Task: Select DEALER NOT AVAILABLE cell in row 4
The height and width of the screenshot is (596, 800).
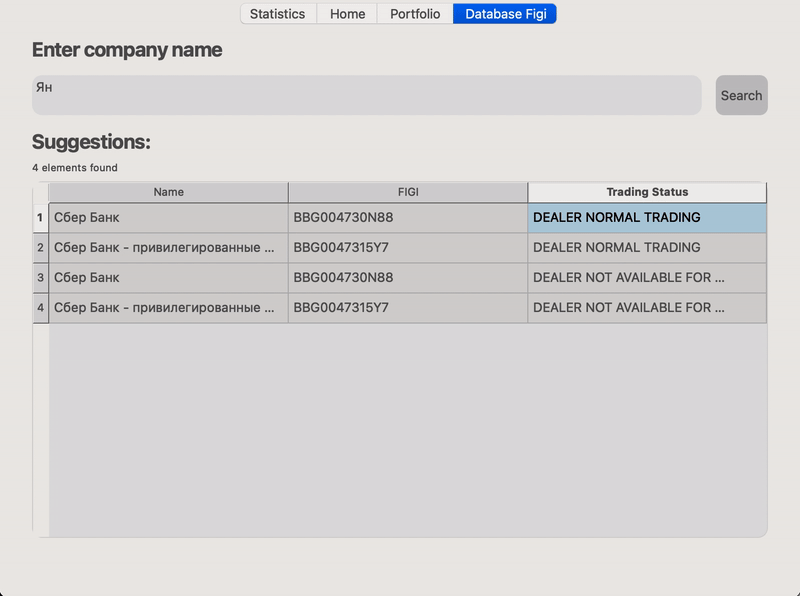Action: click(x=647, y=308)
